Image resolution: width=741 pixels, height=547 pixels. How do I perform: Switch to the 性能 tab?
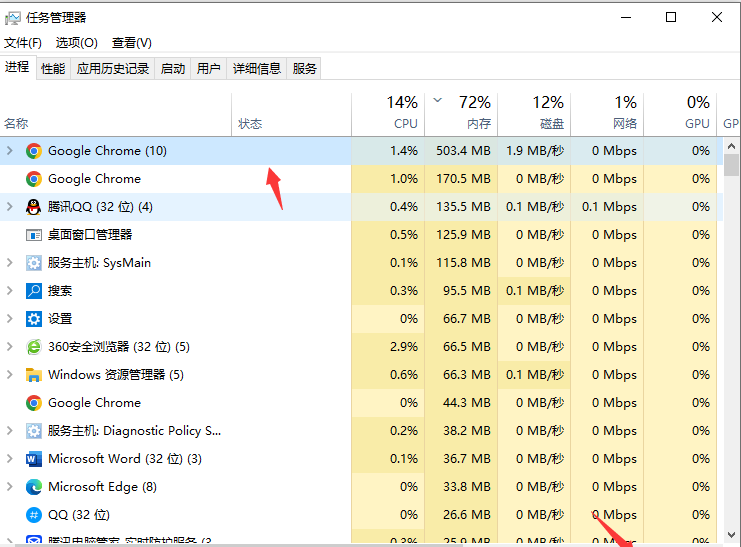pyautogui.click(x=53, y=69)
